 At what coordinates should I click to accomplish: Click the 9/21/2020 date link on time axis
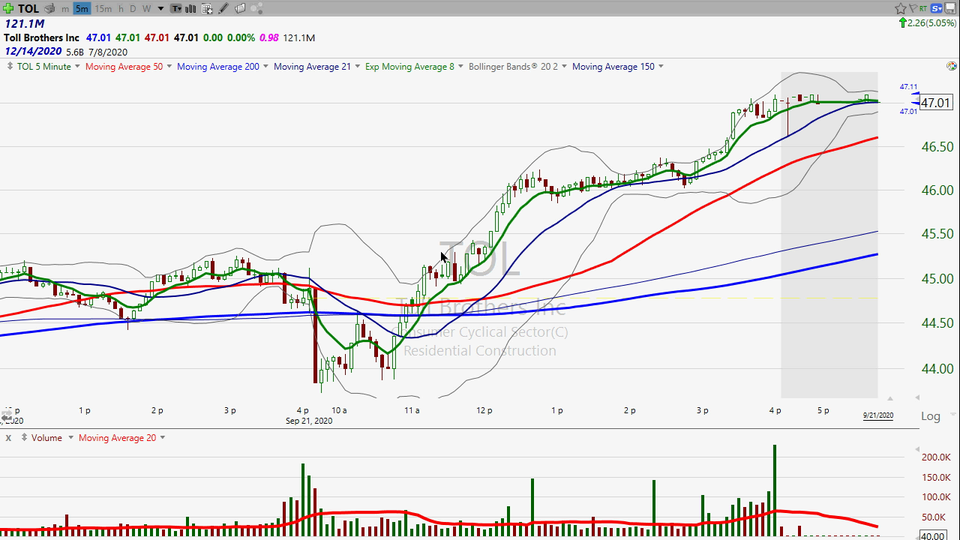(879, 414)
